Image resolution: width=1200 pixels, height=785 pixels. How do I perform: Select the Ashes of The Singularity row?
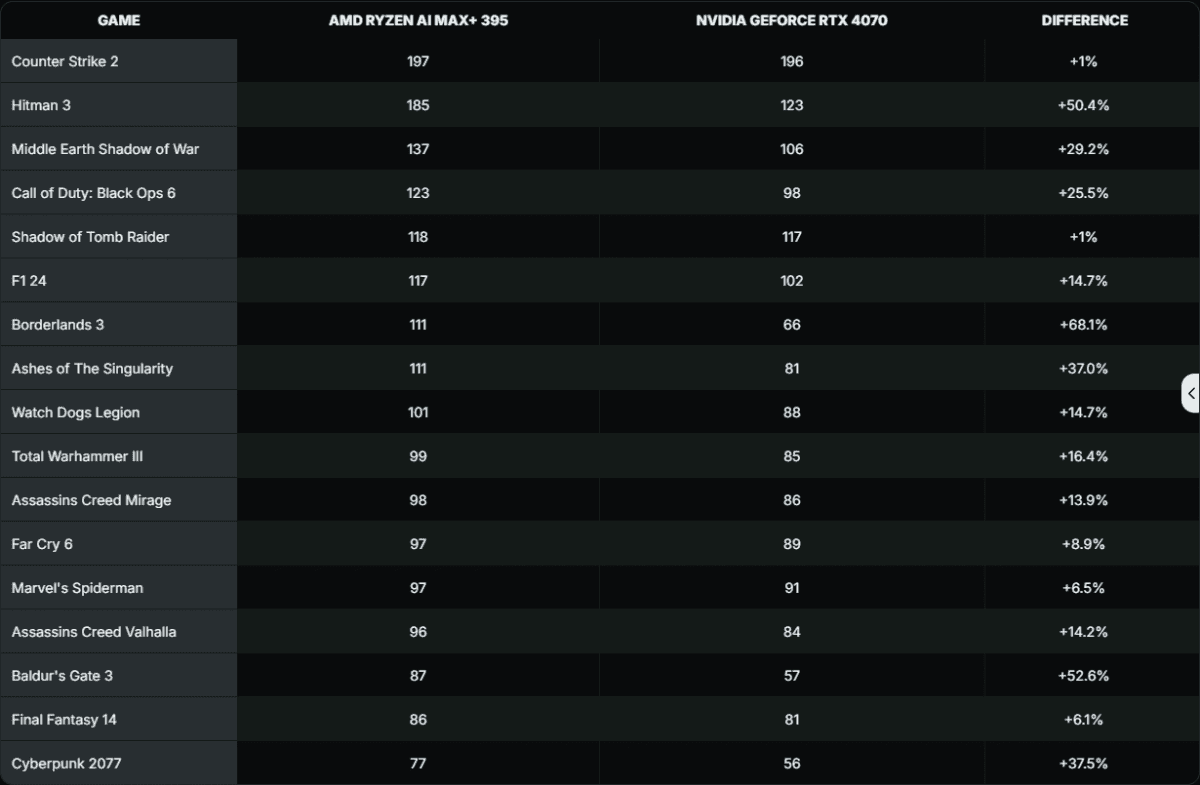pyautogui.click(x=92, y=369)
